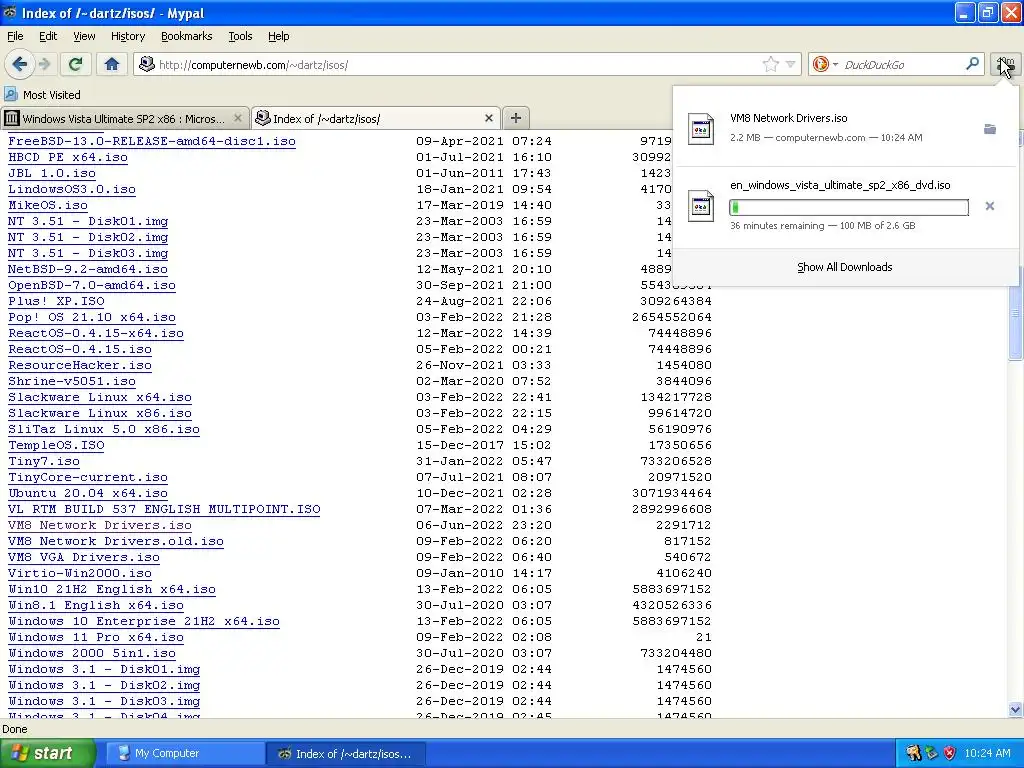1024x768 pixels.
Task: Open the File menu
Action: click(x=15, y=36)
